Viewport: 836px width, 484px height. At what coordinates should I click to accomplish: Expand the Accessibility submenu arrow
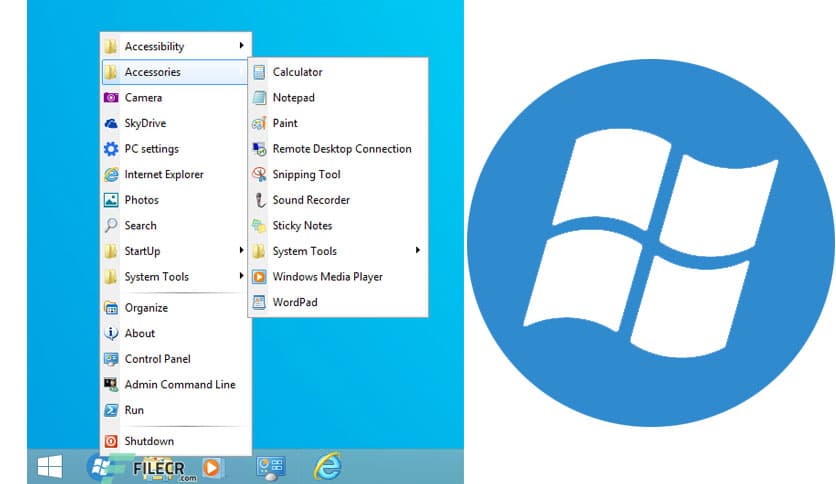(x=241, y=46)
